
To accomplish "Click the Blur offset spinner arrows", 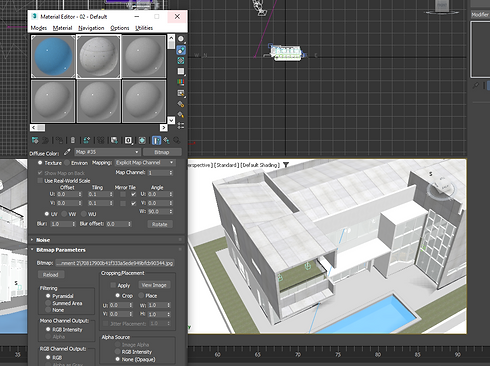I will coord(129,224).
